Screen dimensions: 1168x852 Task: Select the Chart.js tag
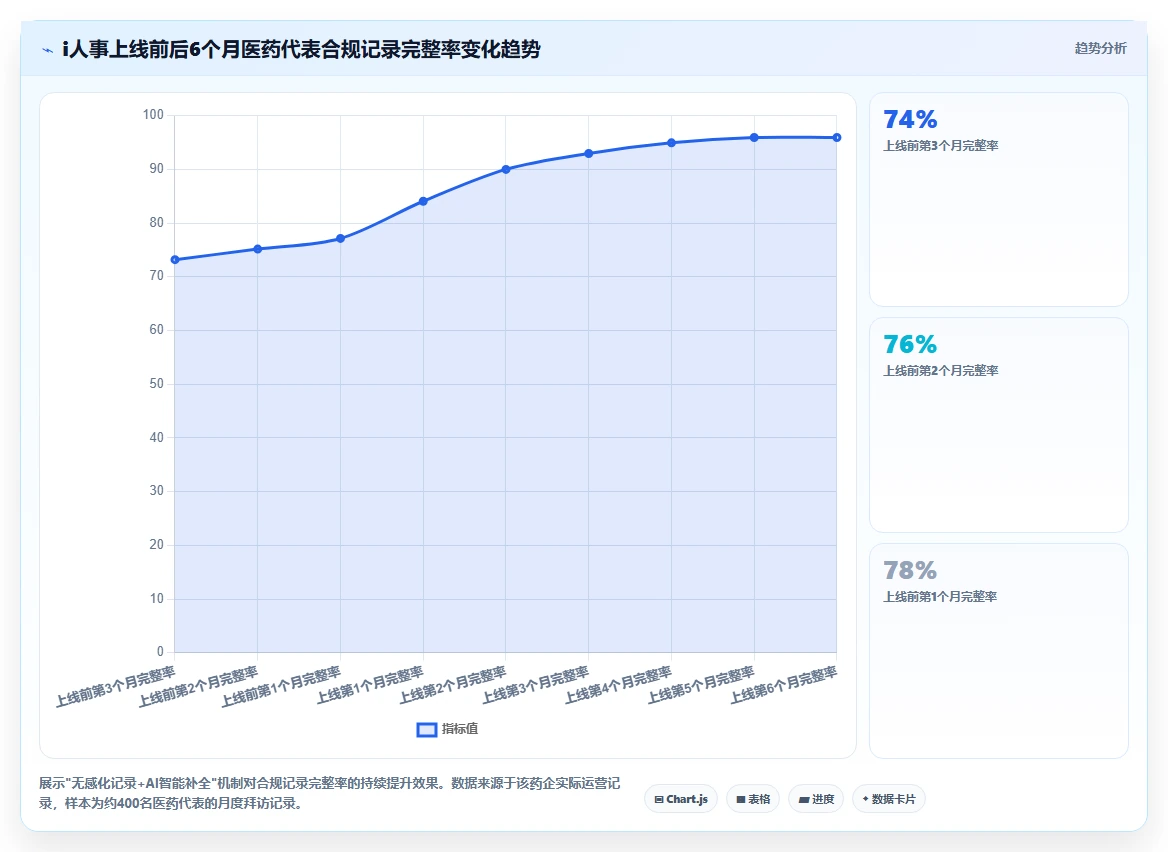pos(681,799)
